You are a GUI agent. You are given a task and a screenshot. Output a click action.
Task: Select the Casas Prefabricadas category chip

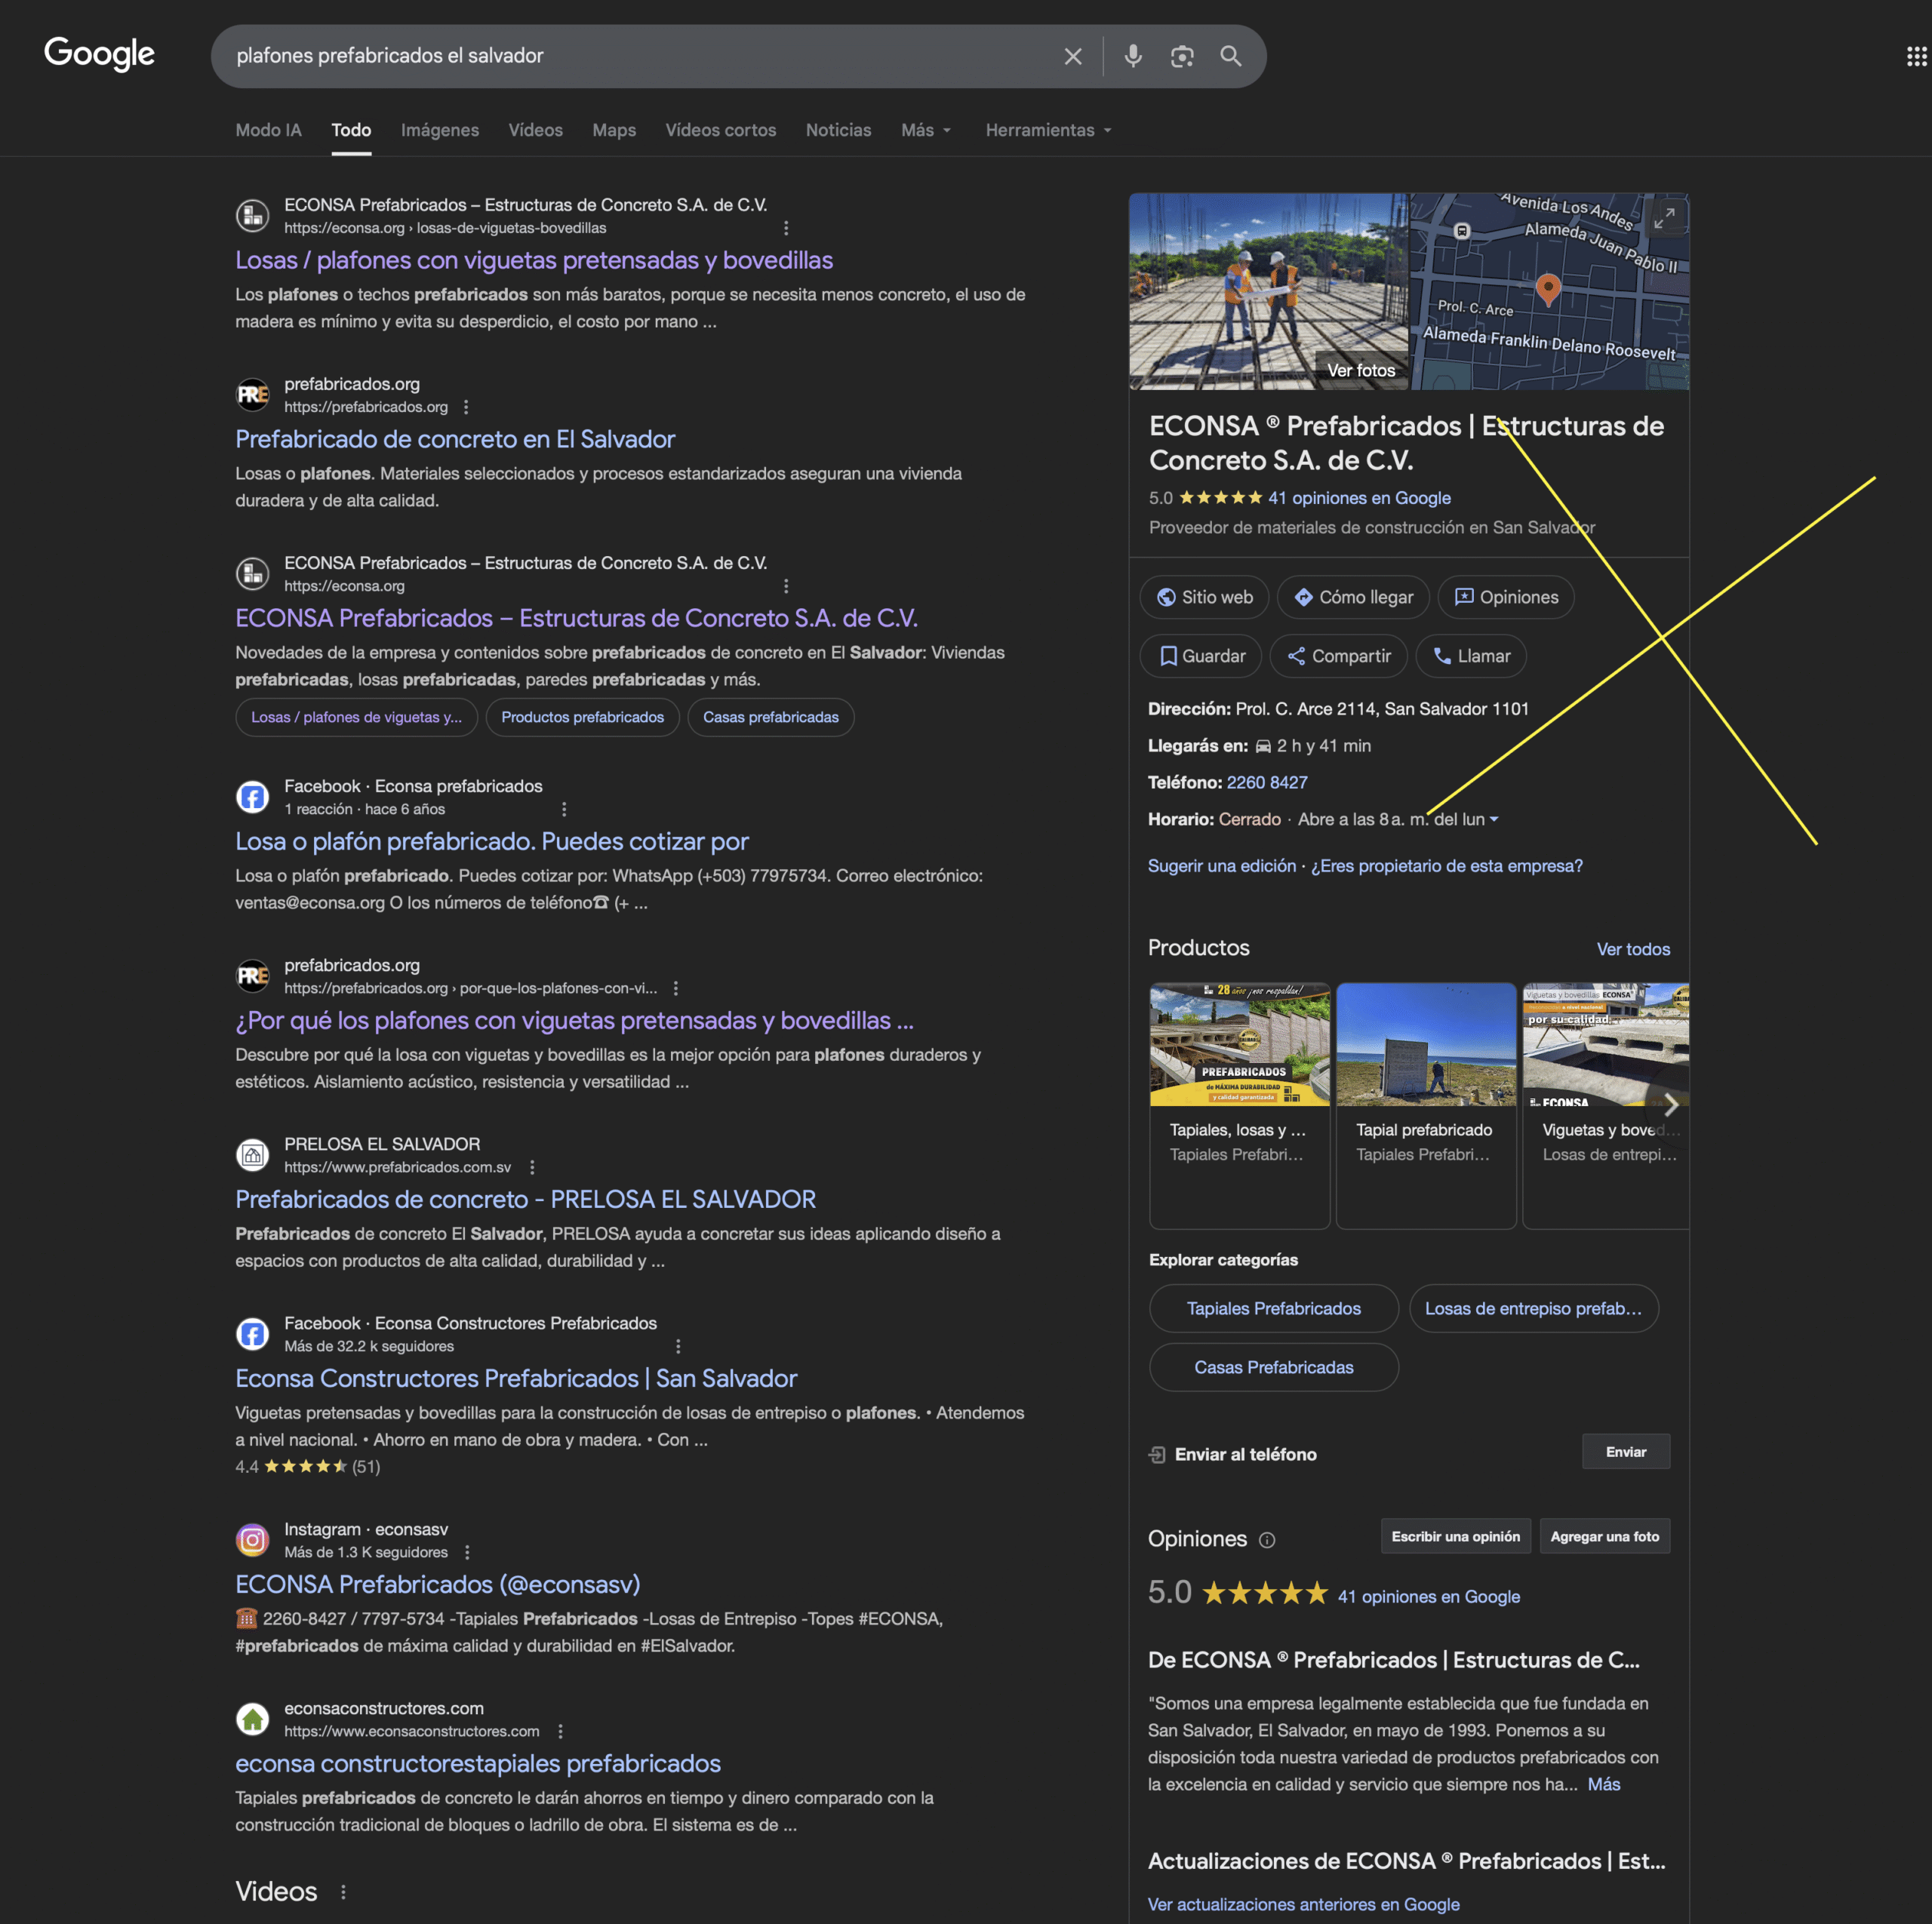pos(1274,1367)
